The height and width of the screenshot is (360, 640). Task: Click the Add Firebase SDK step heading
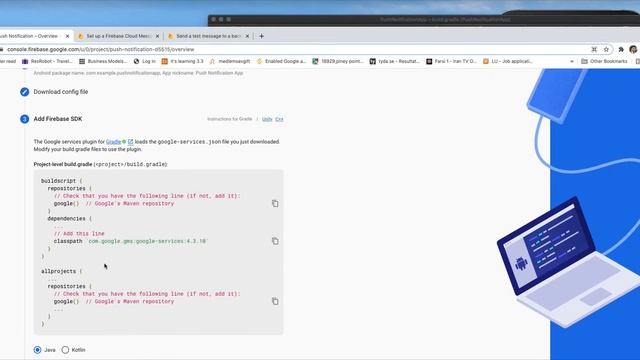(58, 119)
